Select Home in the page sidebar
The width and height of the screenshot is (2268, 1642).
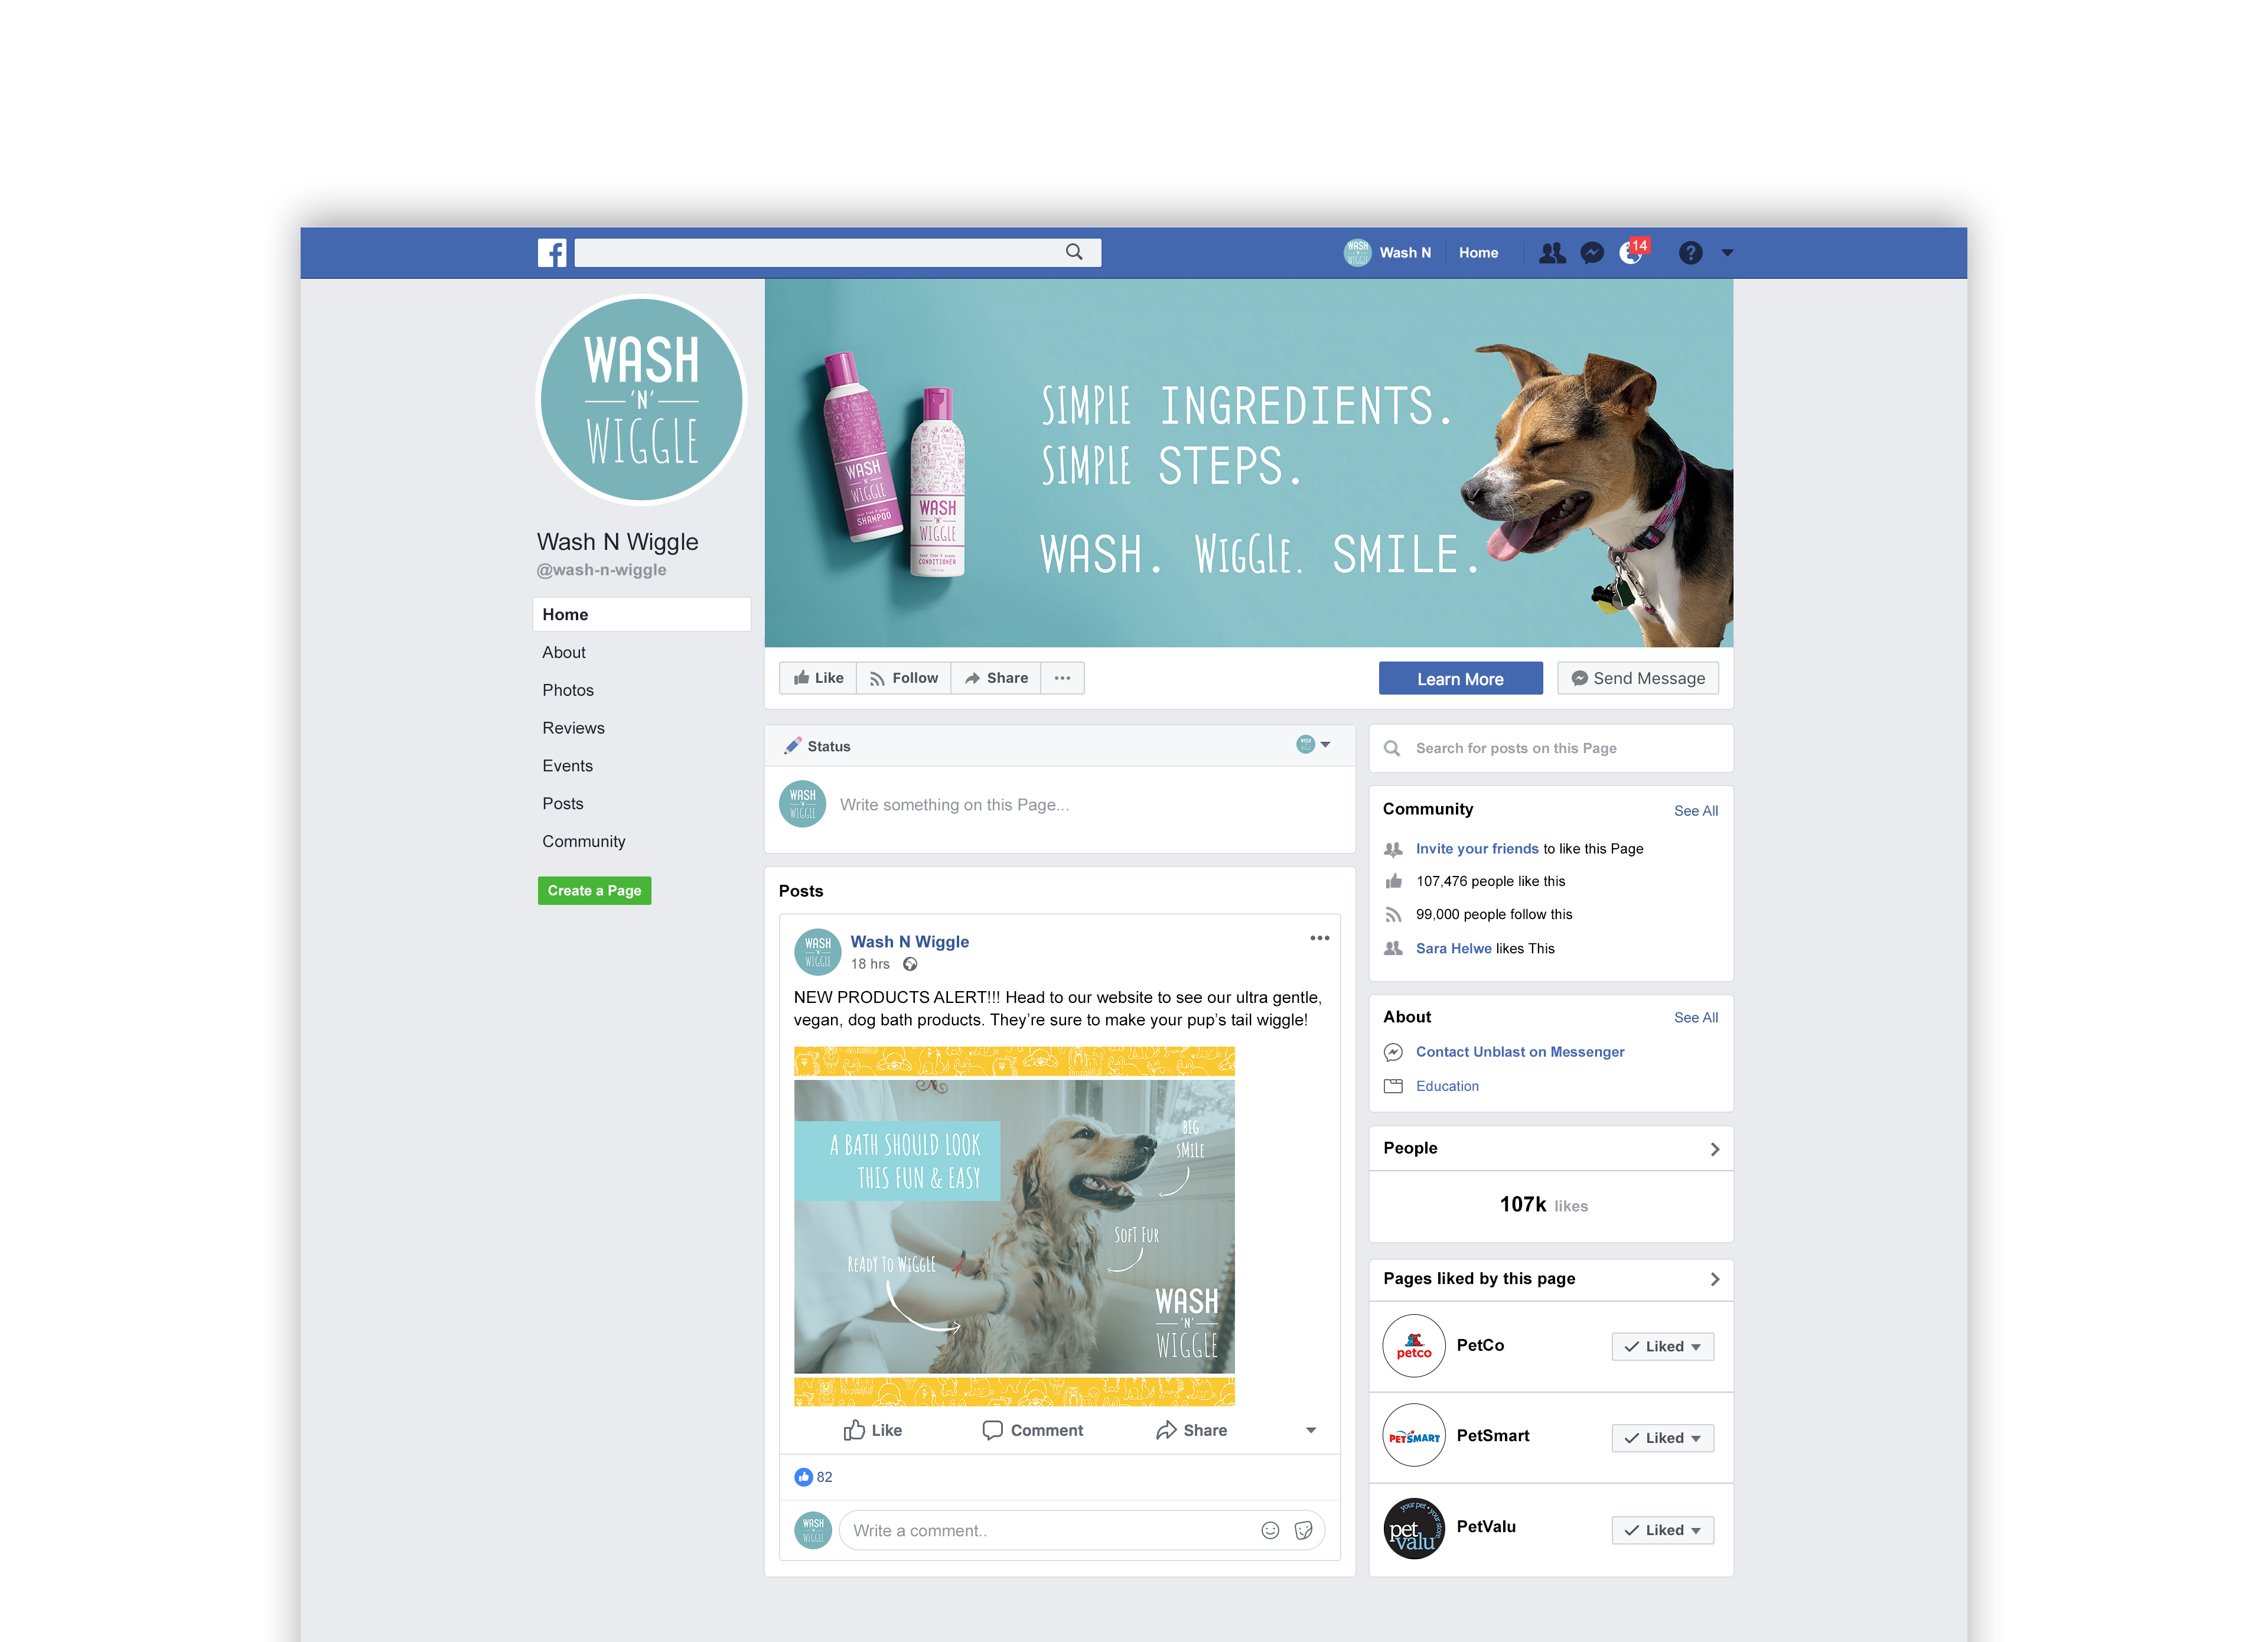641,614
